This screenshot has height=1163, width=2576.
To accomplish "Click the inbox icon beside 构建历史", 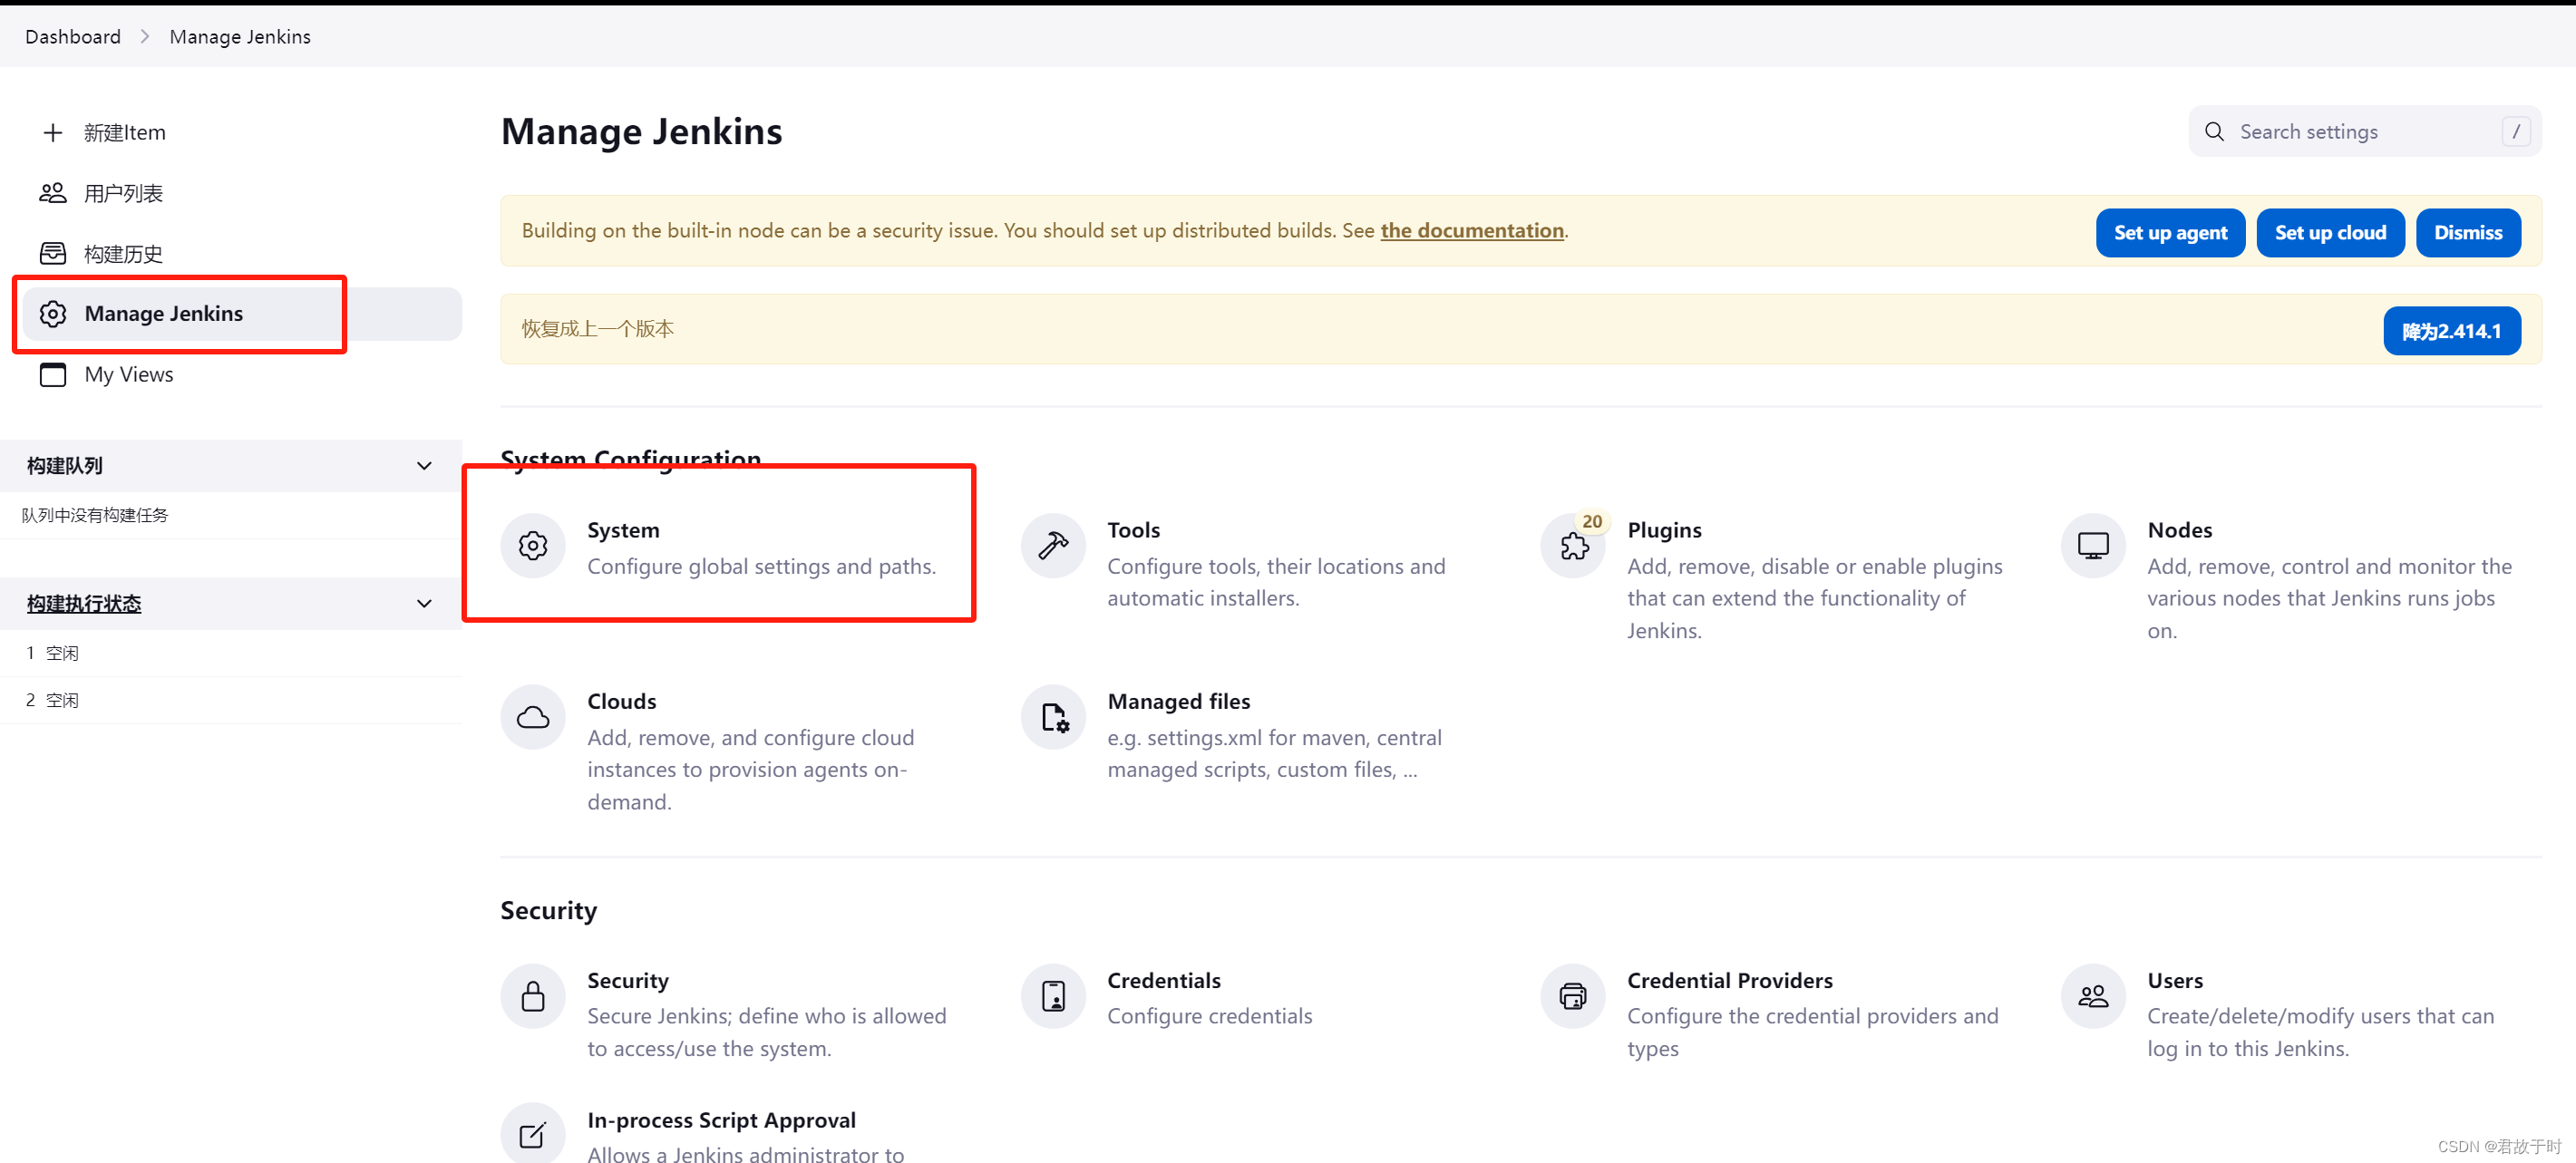I will (x=53, y=253).
